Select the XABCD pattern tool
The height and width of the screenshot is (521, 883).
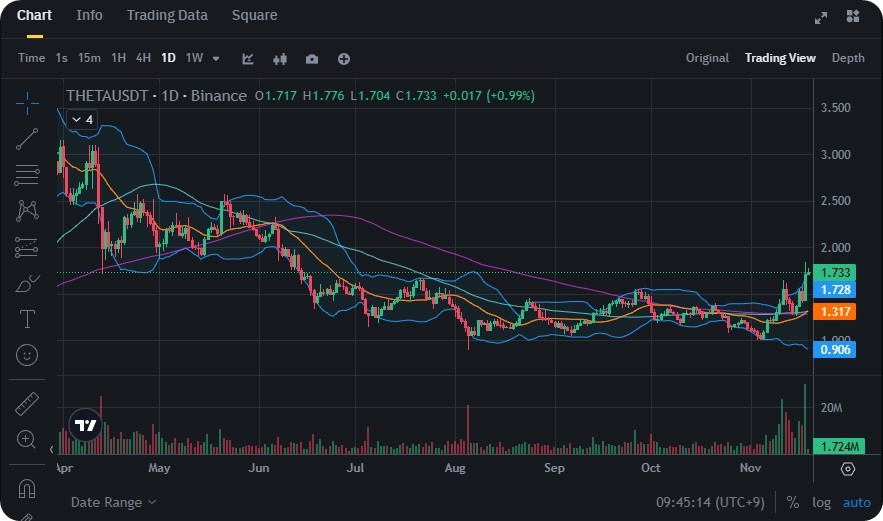(x=27, y=211)
